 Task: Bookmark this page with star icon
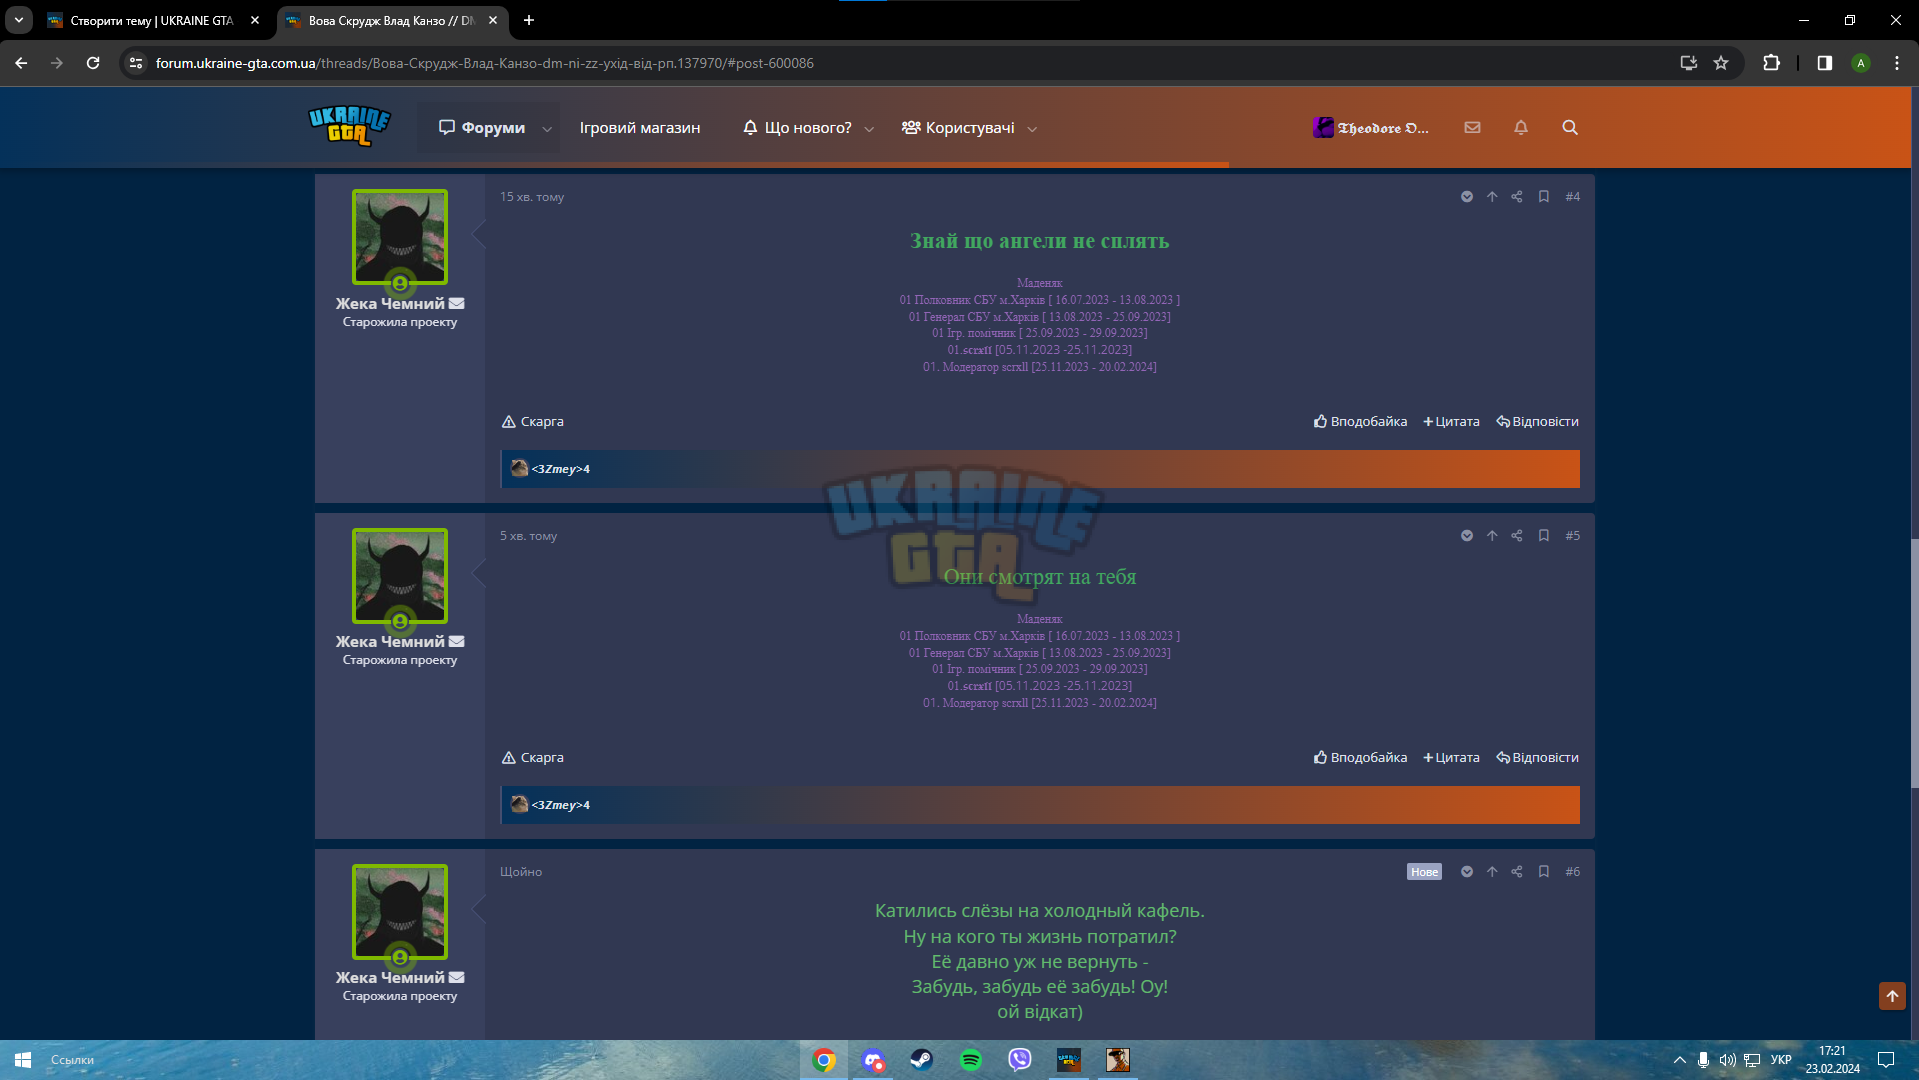[x=1721, y=63]
